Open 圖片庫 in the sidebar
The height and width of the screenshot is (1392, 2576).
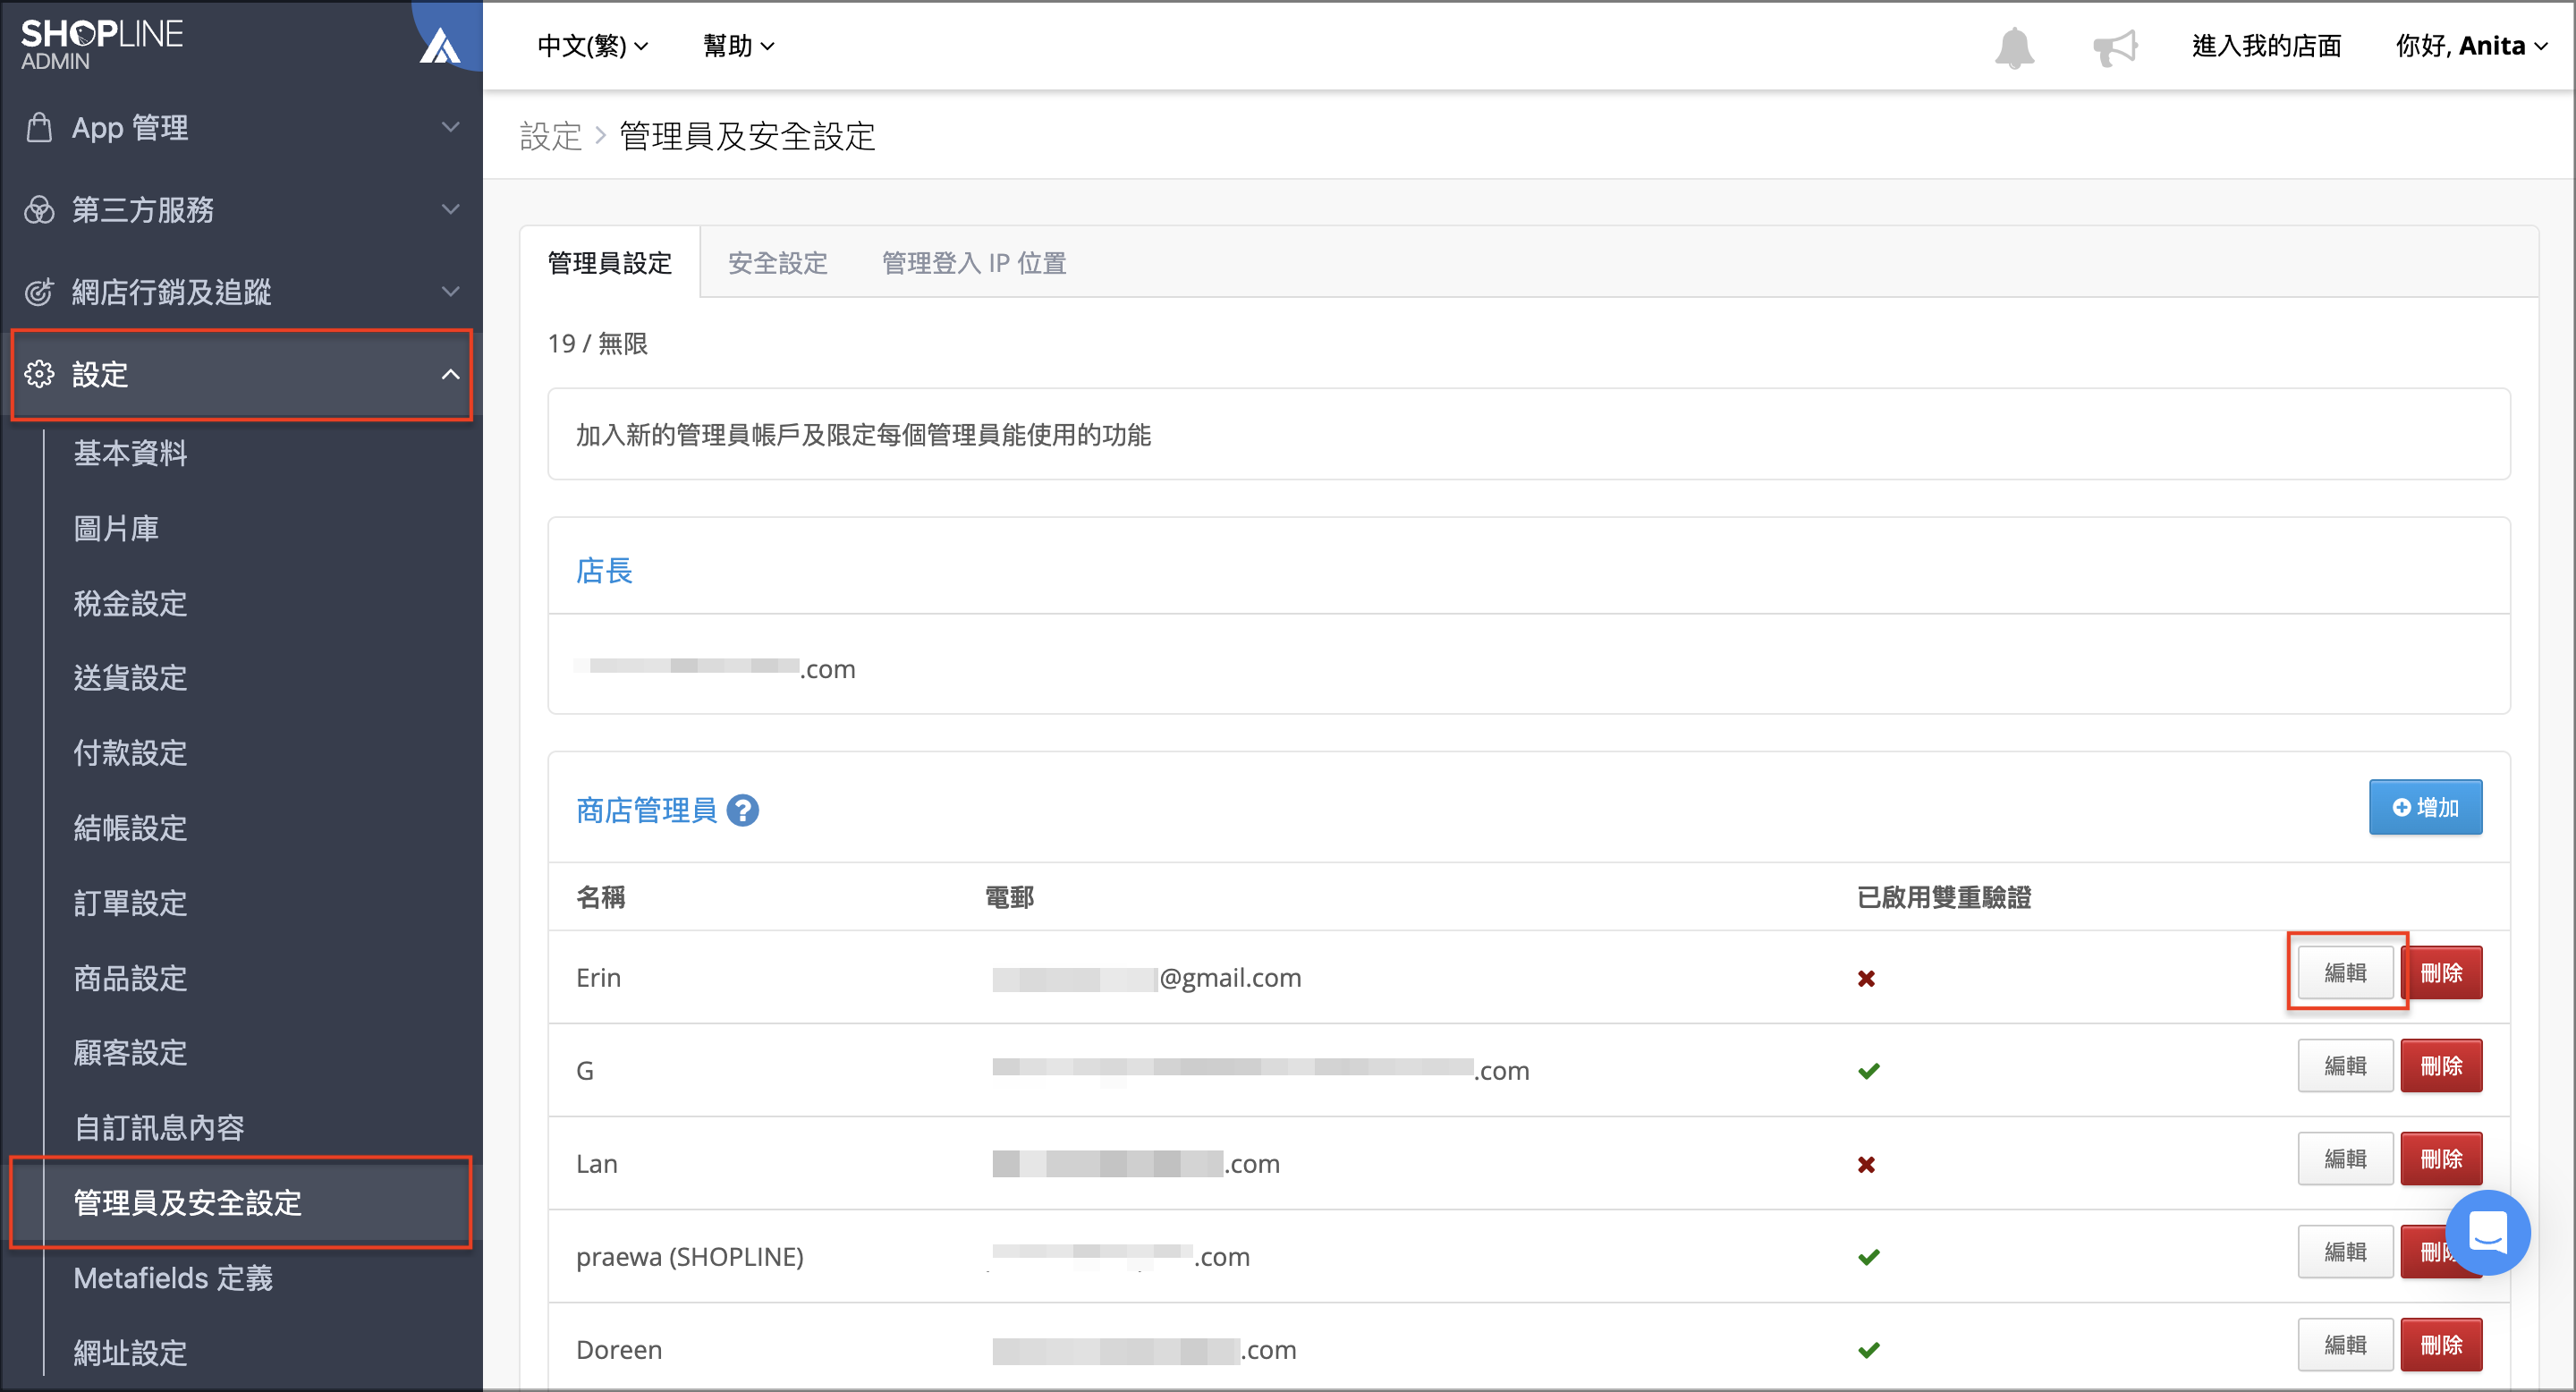[116, 528]
